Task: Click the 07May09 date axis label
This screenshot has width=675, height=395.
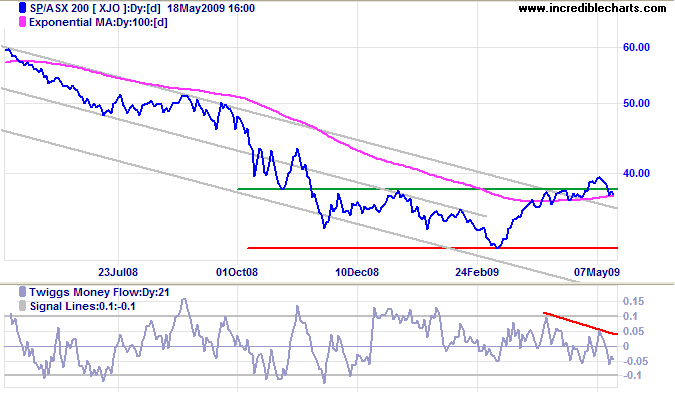Action: click(597, 272)
